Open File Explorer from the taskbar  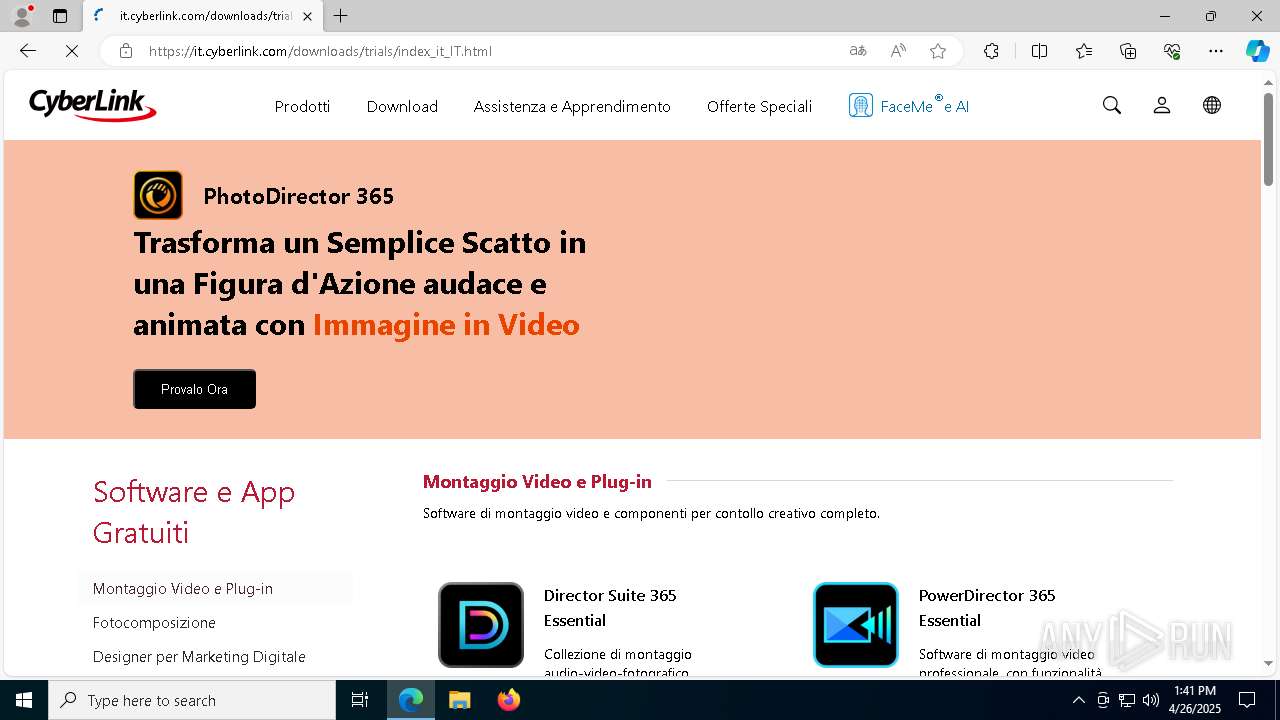pos(460,700)
